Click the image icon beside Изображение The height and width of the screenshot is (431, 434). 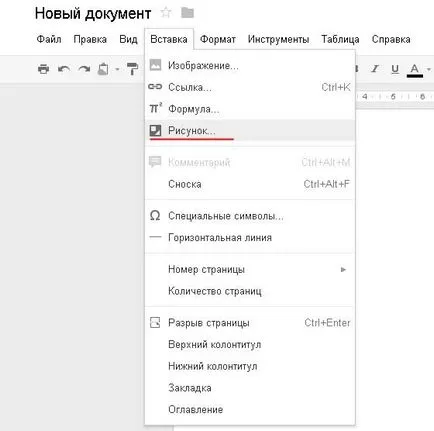[x=155, y=65]
